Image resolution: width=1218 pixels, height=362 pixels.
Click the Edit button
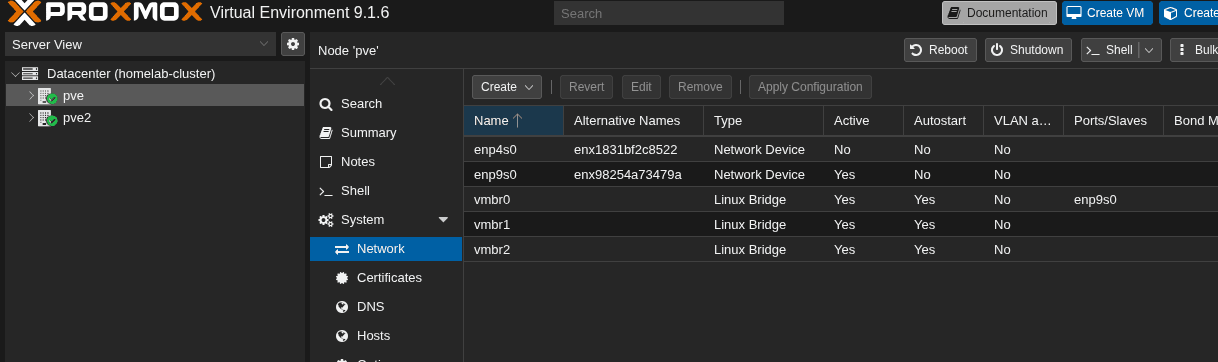pos(641,87)
